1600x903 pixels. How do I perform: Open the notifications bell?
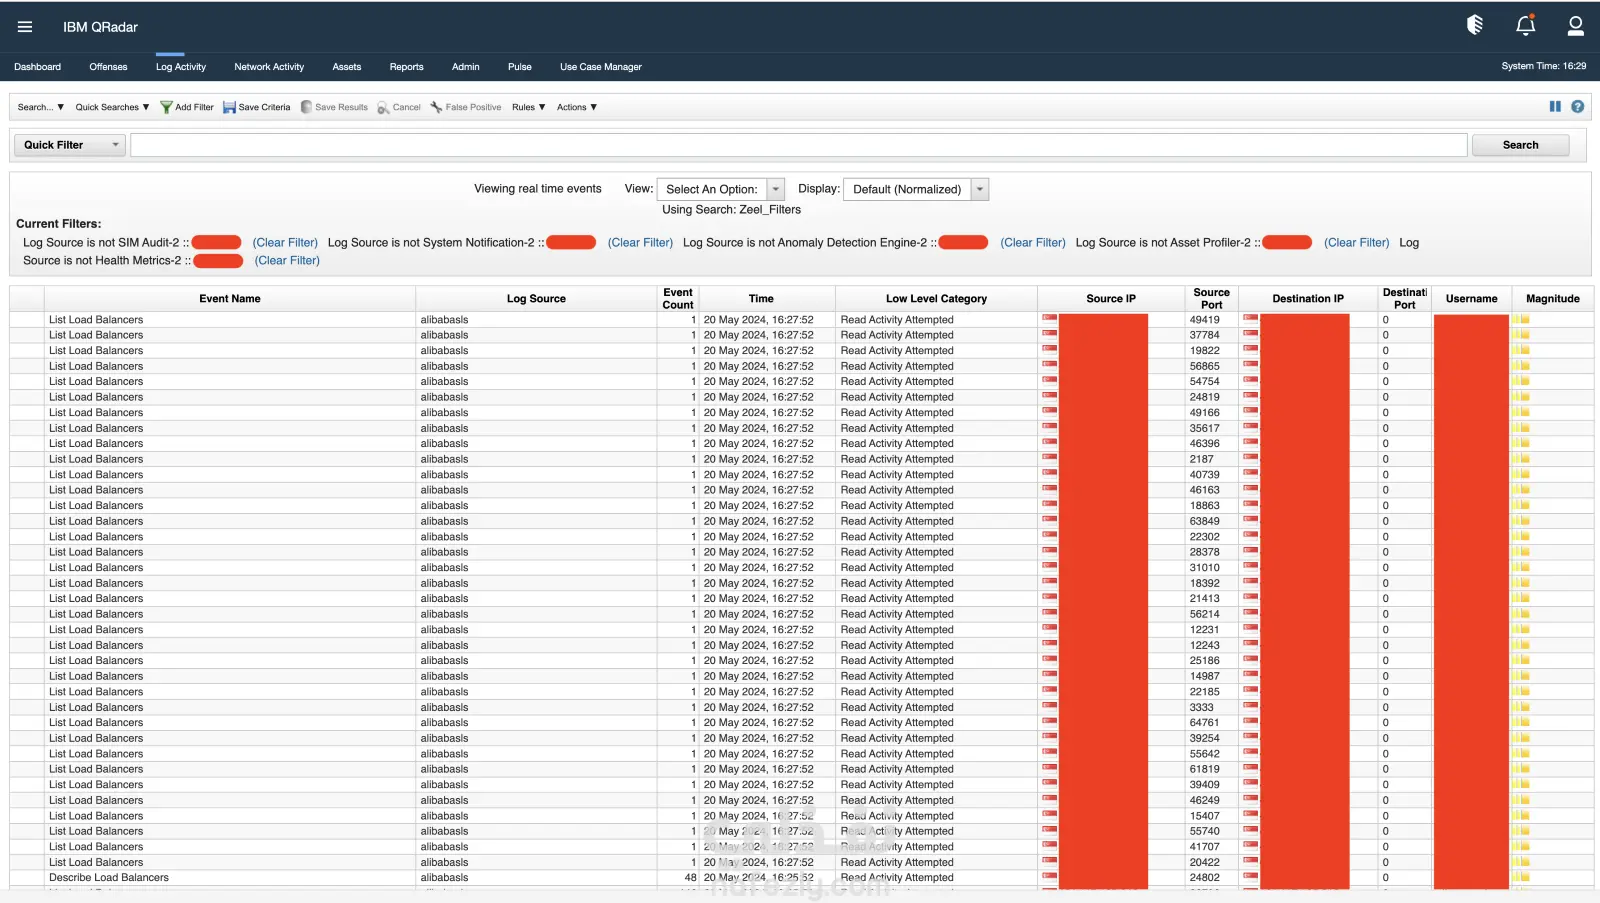pos(1525,26)
